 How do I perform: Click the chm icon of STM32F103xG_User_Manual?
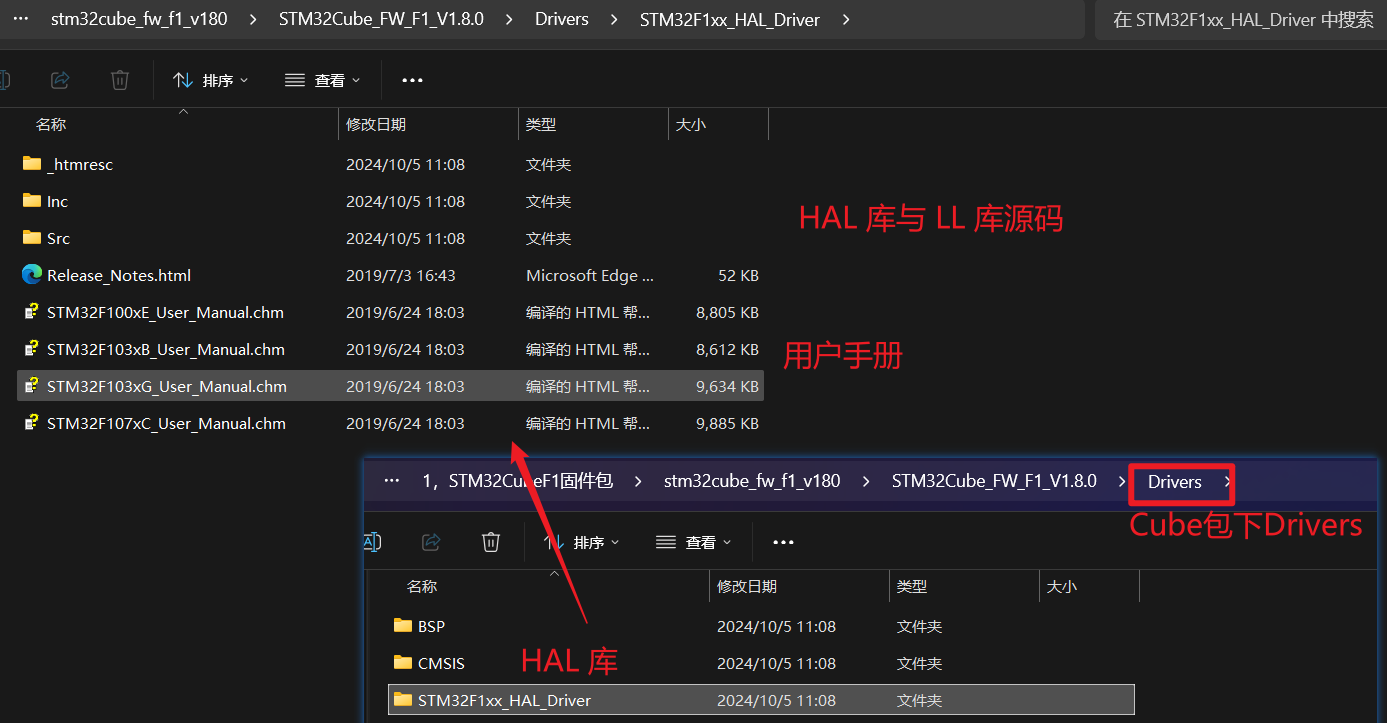pyautogui.click(x=32, y=386)
